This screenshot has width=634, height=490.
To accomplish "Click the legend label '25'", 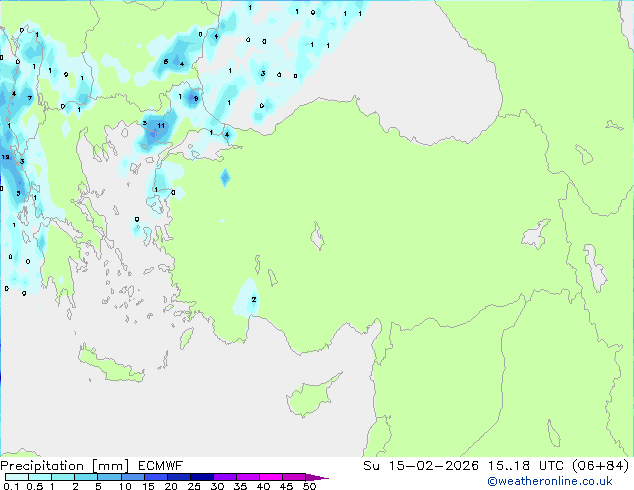I will click(x=194, y=486).
